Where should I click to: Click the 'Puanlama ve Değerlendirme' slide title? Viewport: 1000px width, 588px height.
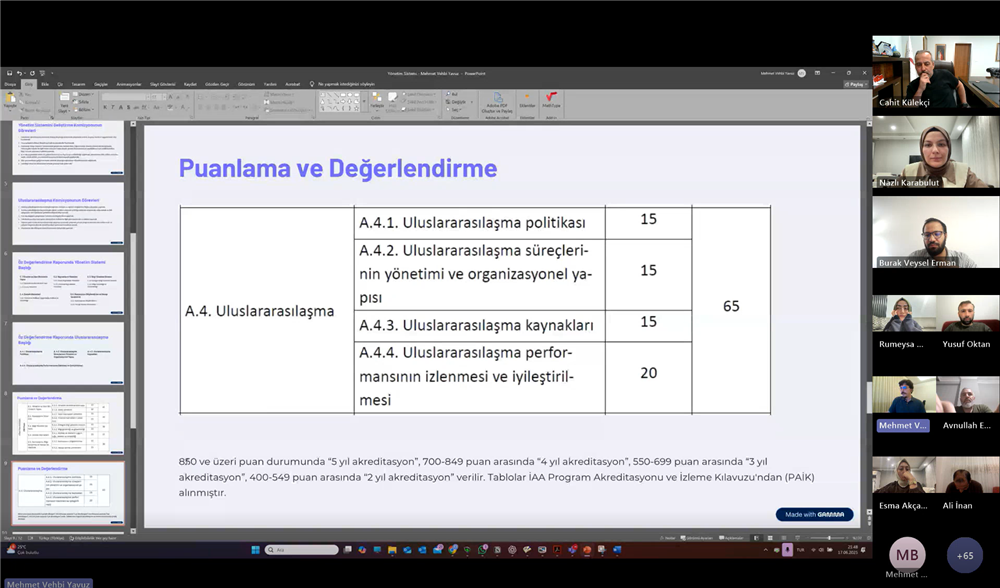[x=337, y=168]
